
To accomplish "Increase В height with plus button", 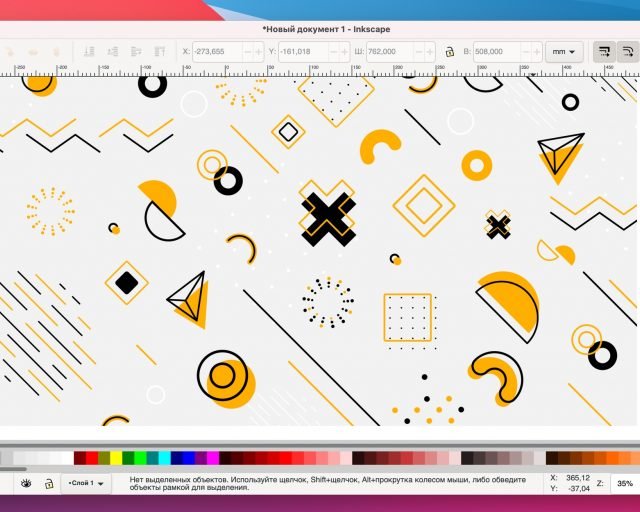I will pyautogui.click(x=537, y=52).
